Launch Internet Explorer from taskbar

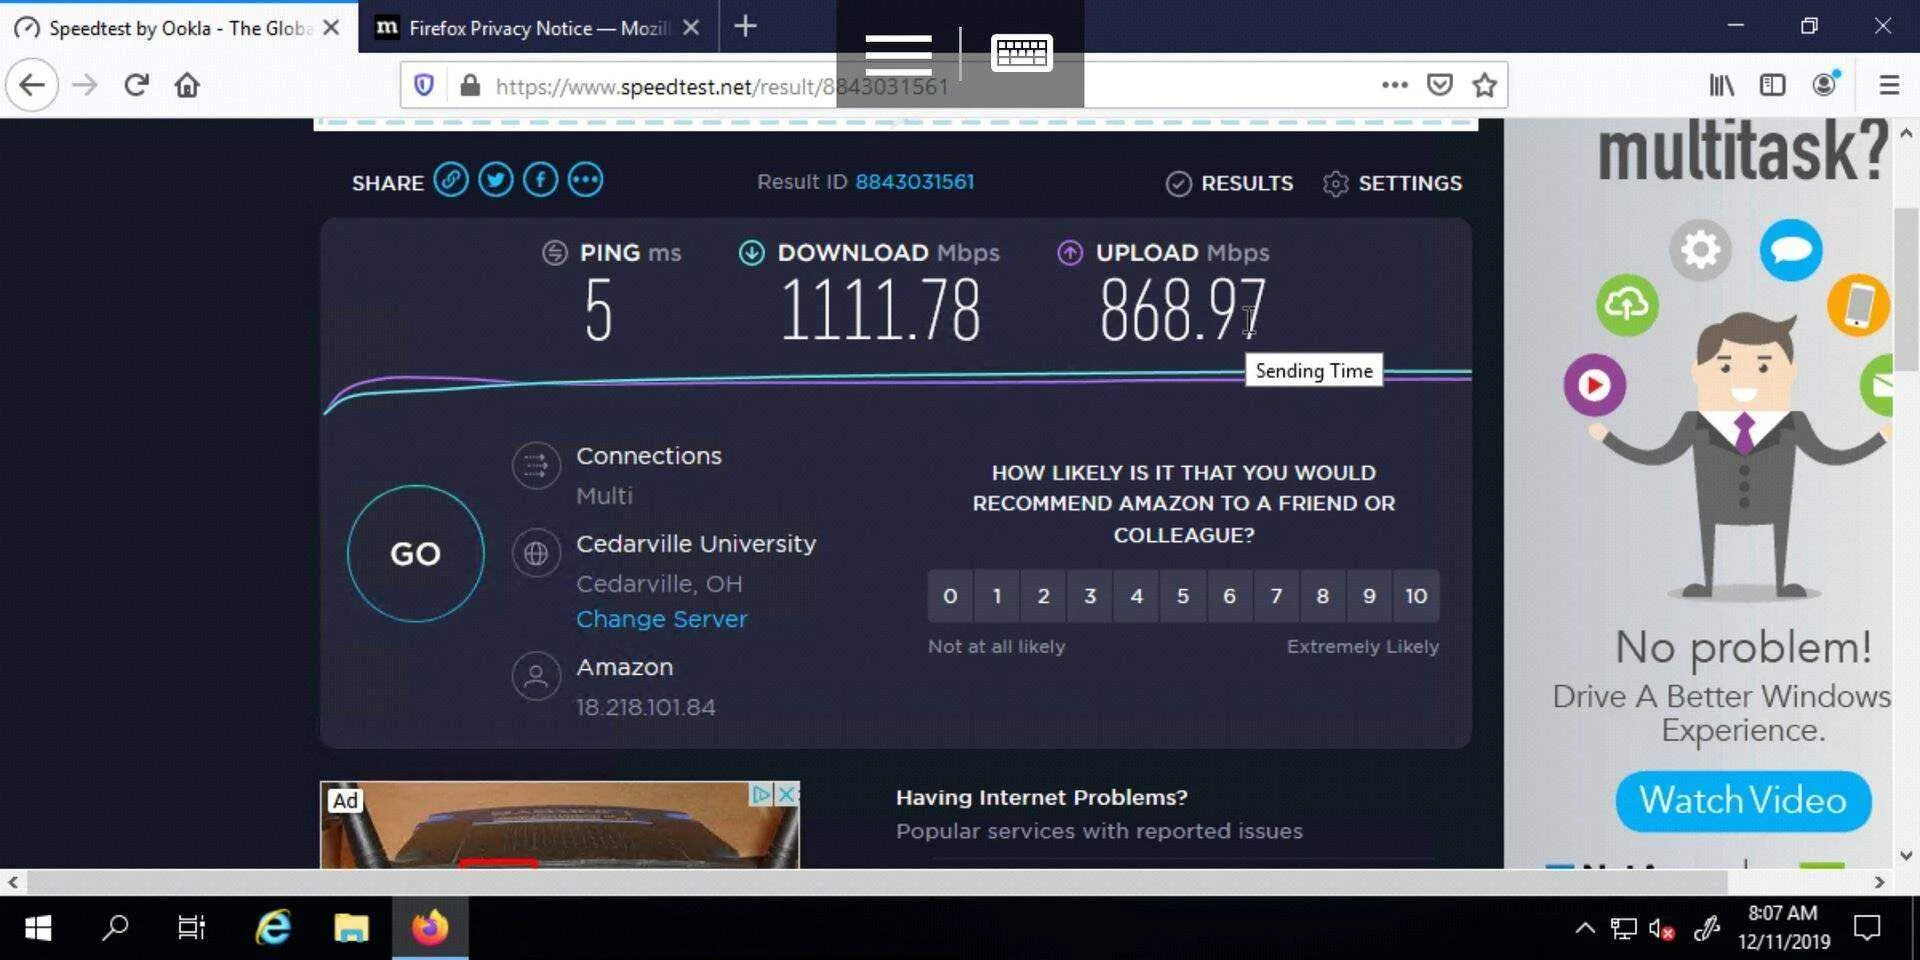tap(272, 928)
